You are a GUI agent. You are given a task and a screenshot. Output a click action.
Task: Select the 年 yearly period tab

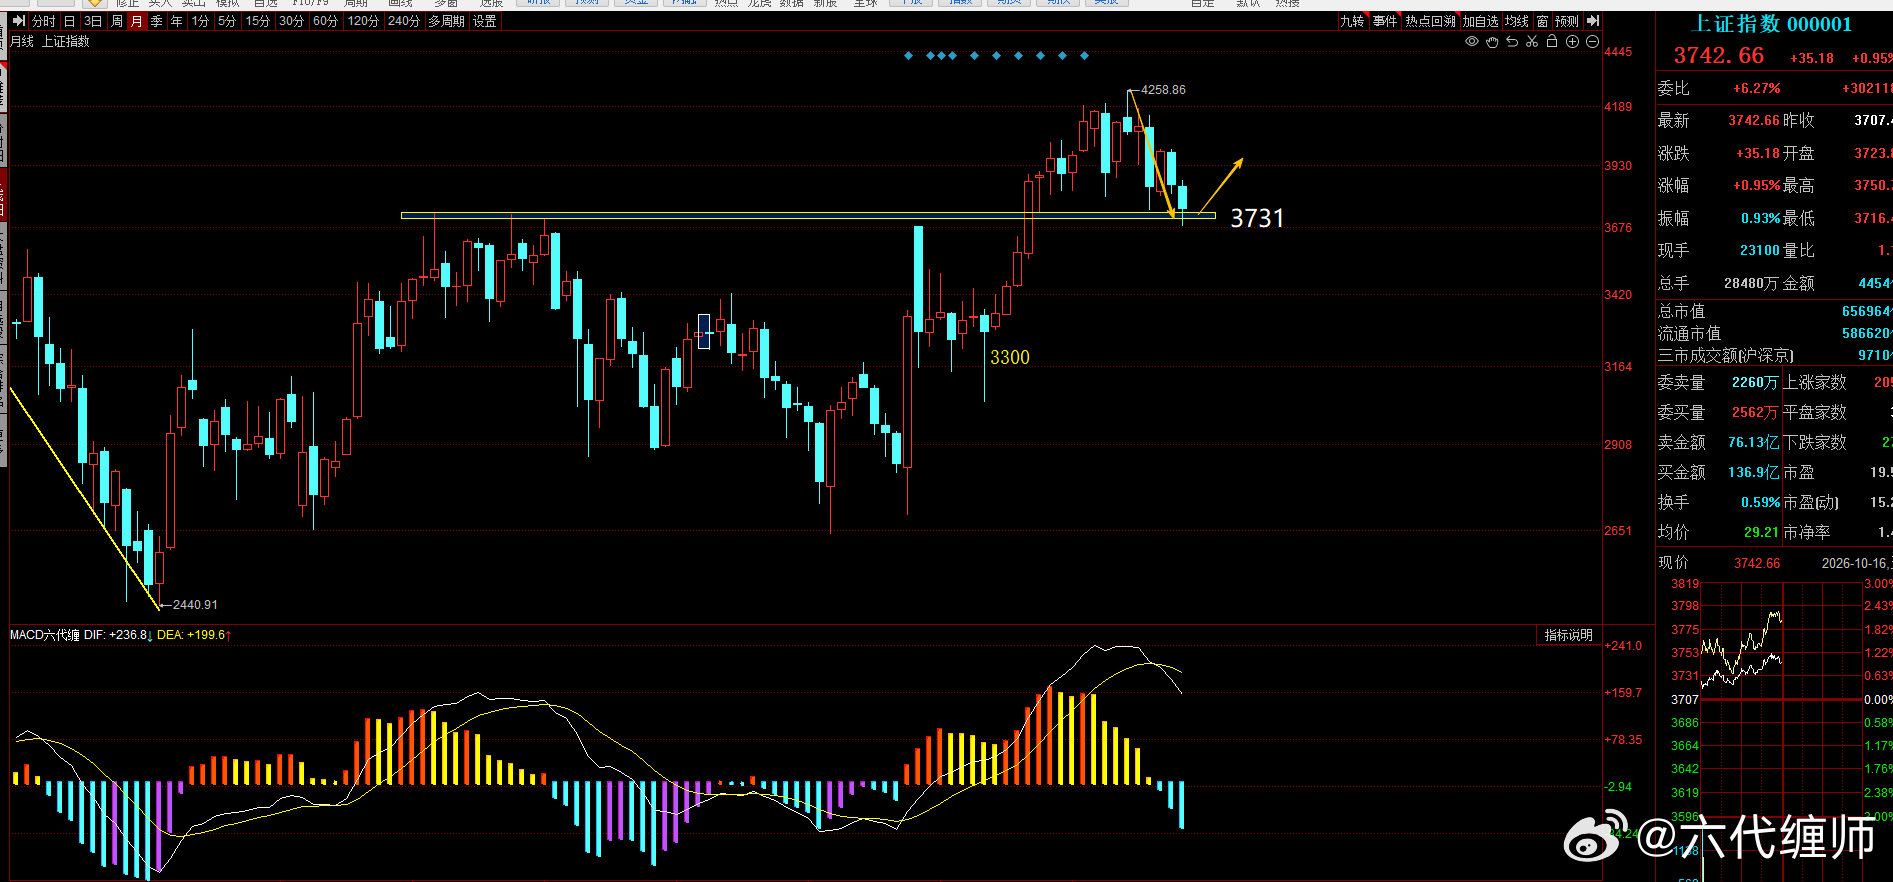[x=177, y=21]
